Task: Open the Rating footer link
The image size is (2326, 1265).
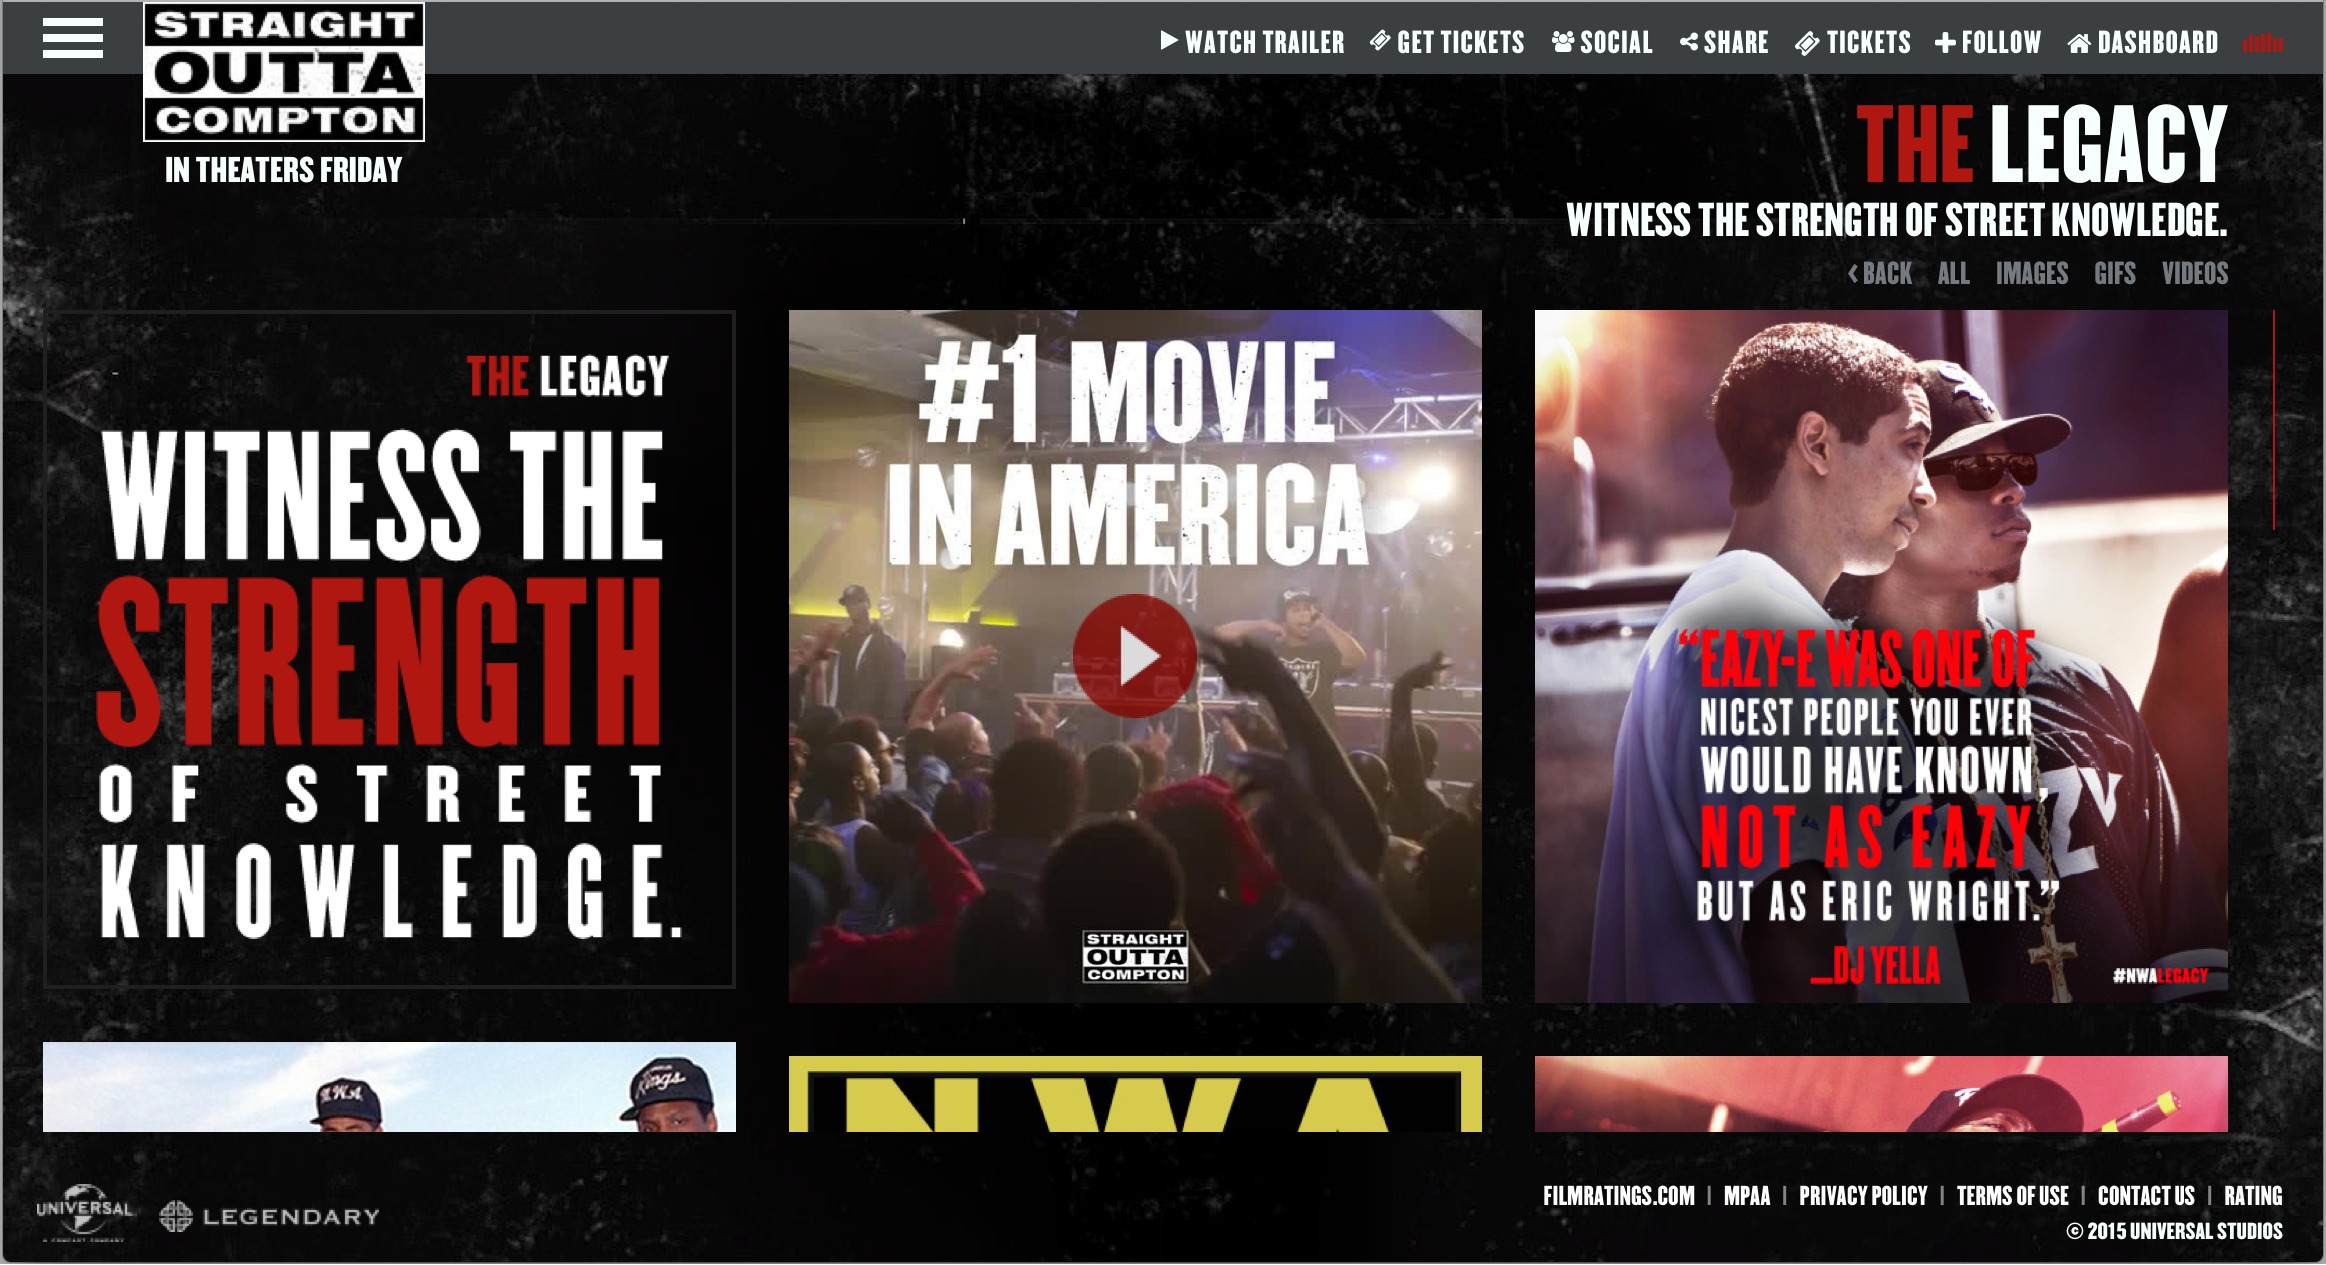Action: click(2253, 1196)
